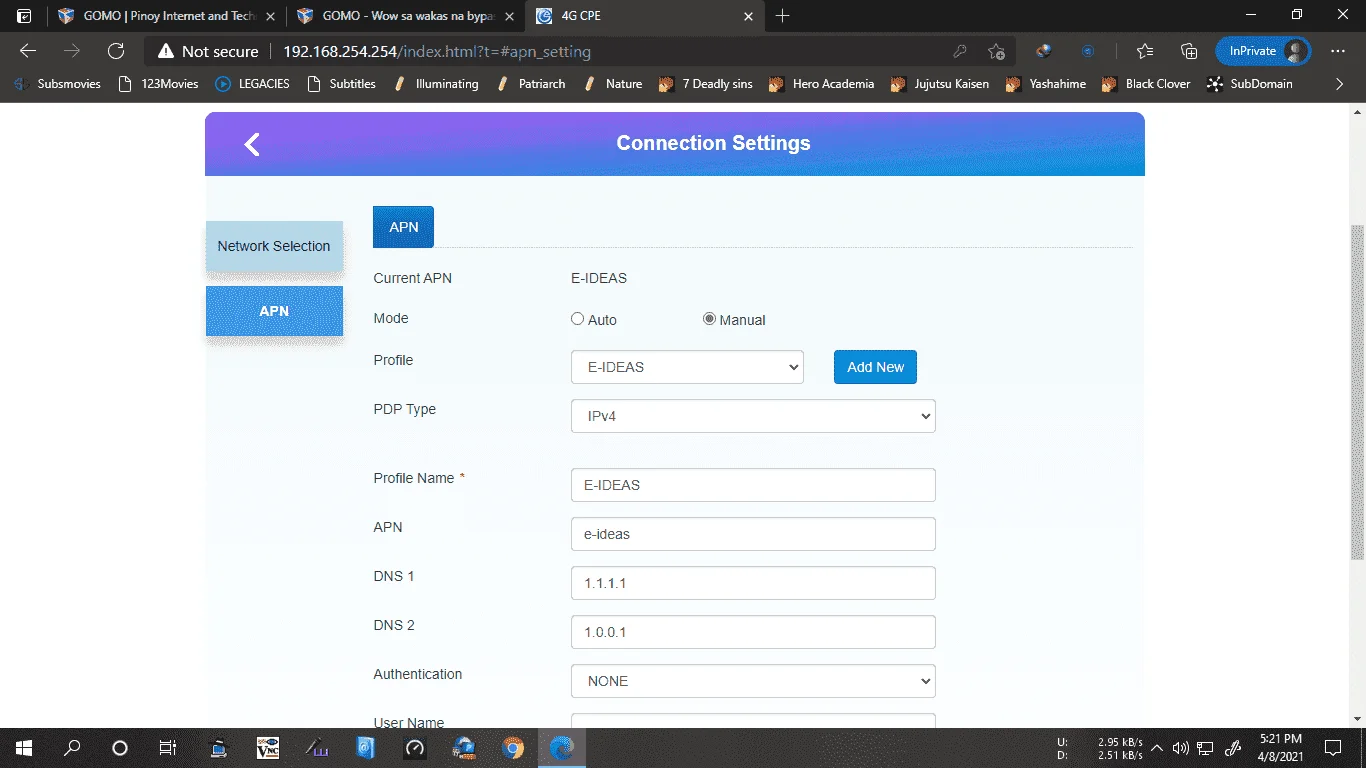Expand more bookmarks chevron
1366x768 pixels.
(1340, 84)
